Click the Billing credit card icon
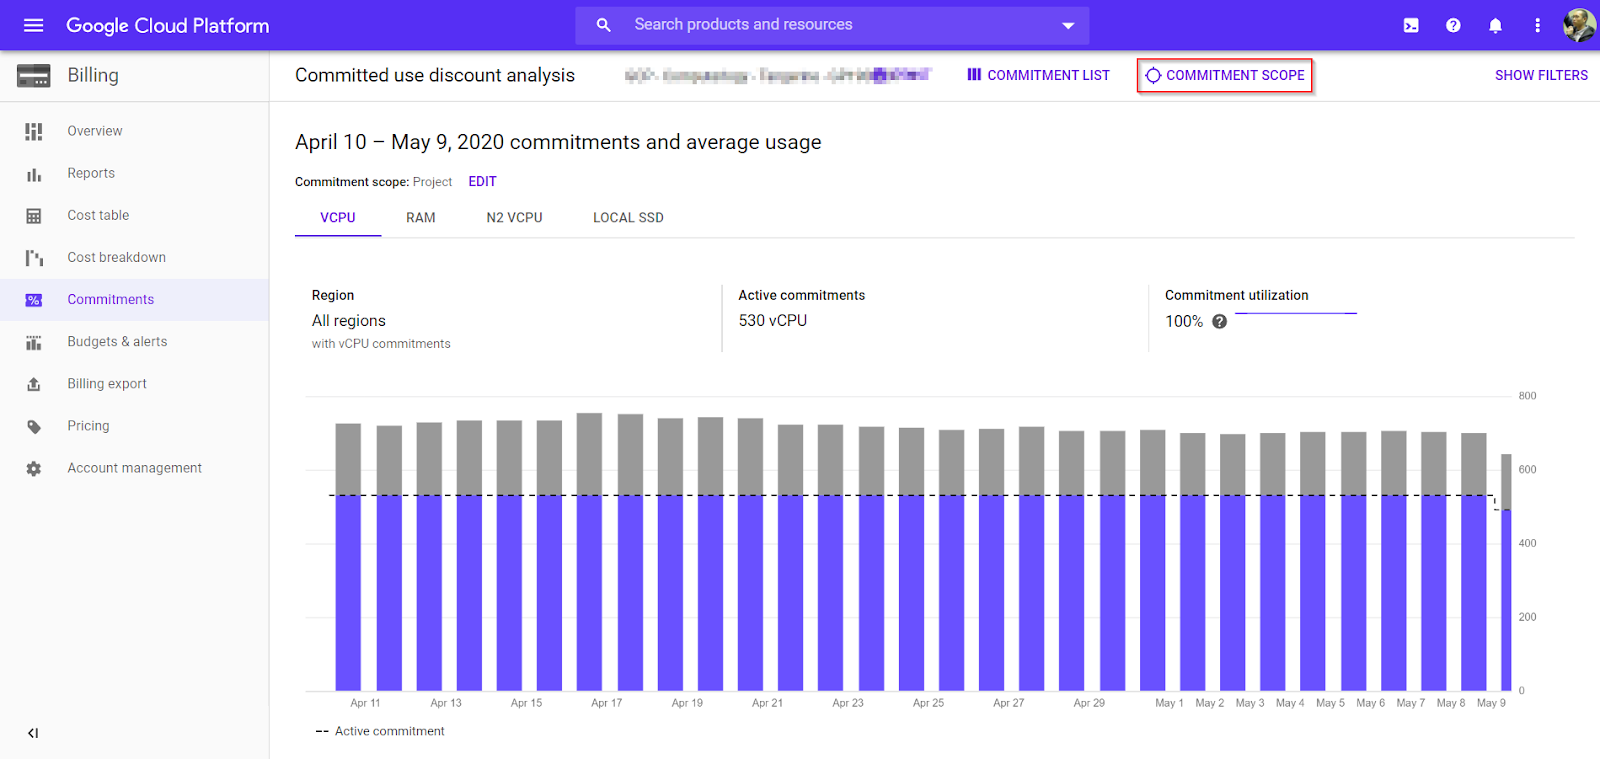Image resolution: width=1600 pixels, height=759 pixels. 34,76
